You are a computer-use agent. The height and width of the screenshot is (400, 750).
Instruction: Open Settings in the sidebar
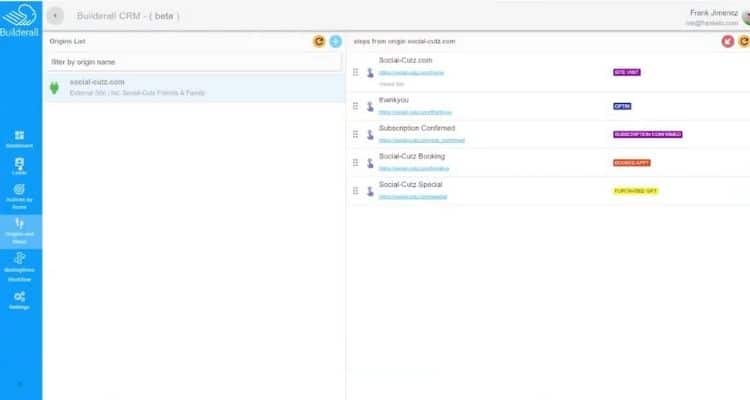19,300
